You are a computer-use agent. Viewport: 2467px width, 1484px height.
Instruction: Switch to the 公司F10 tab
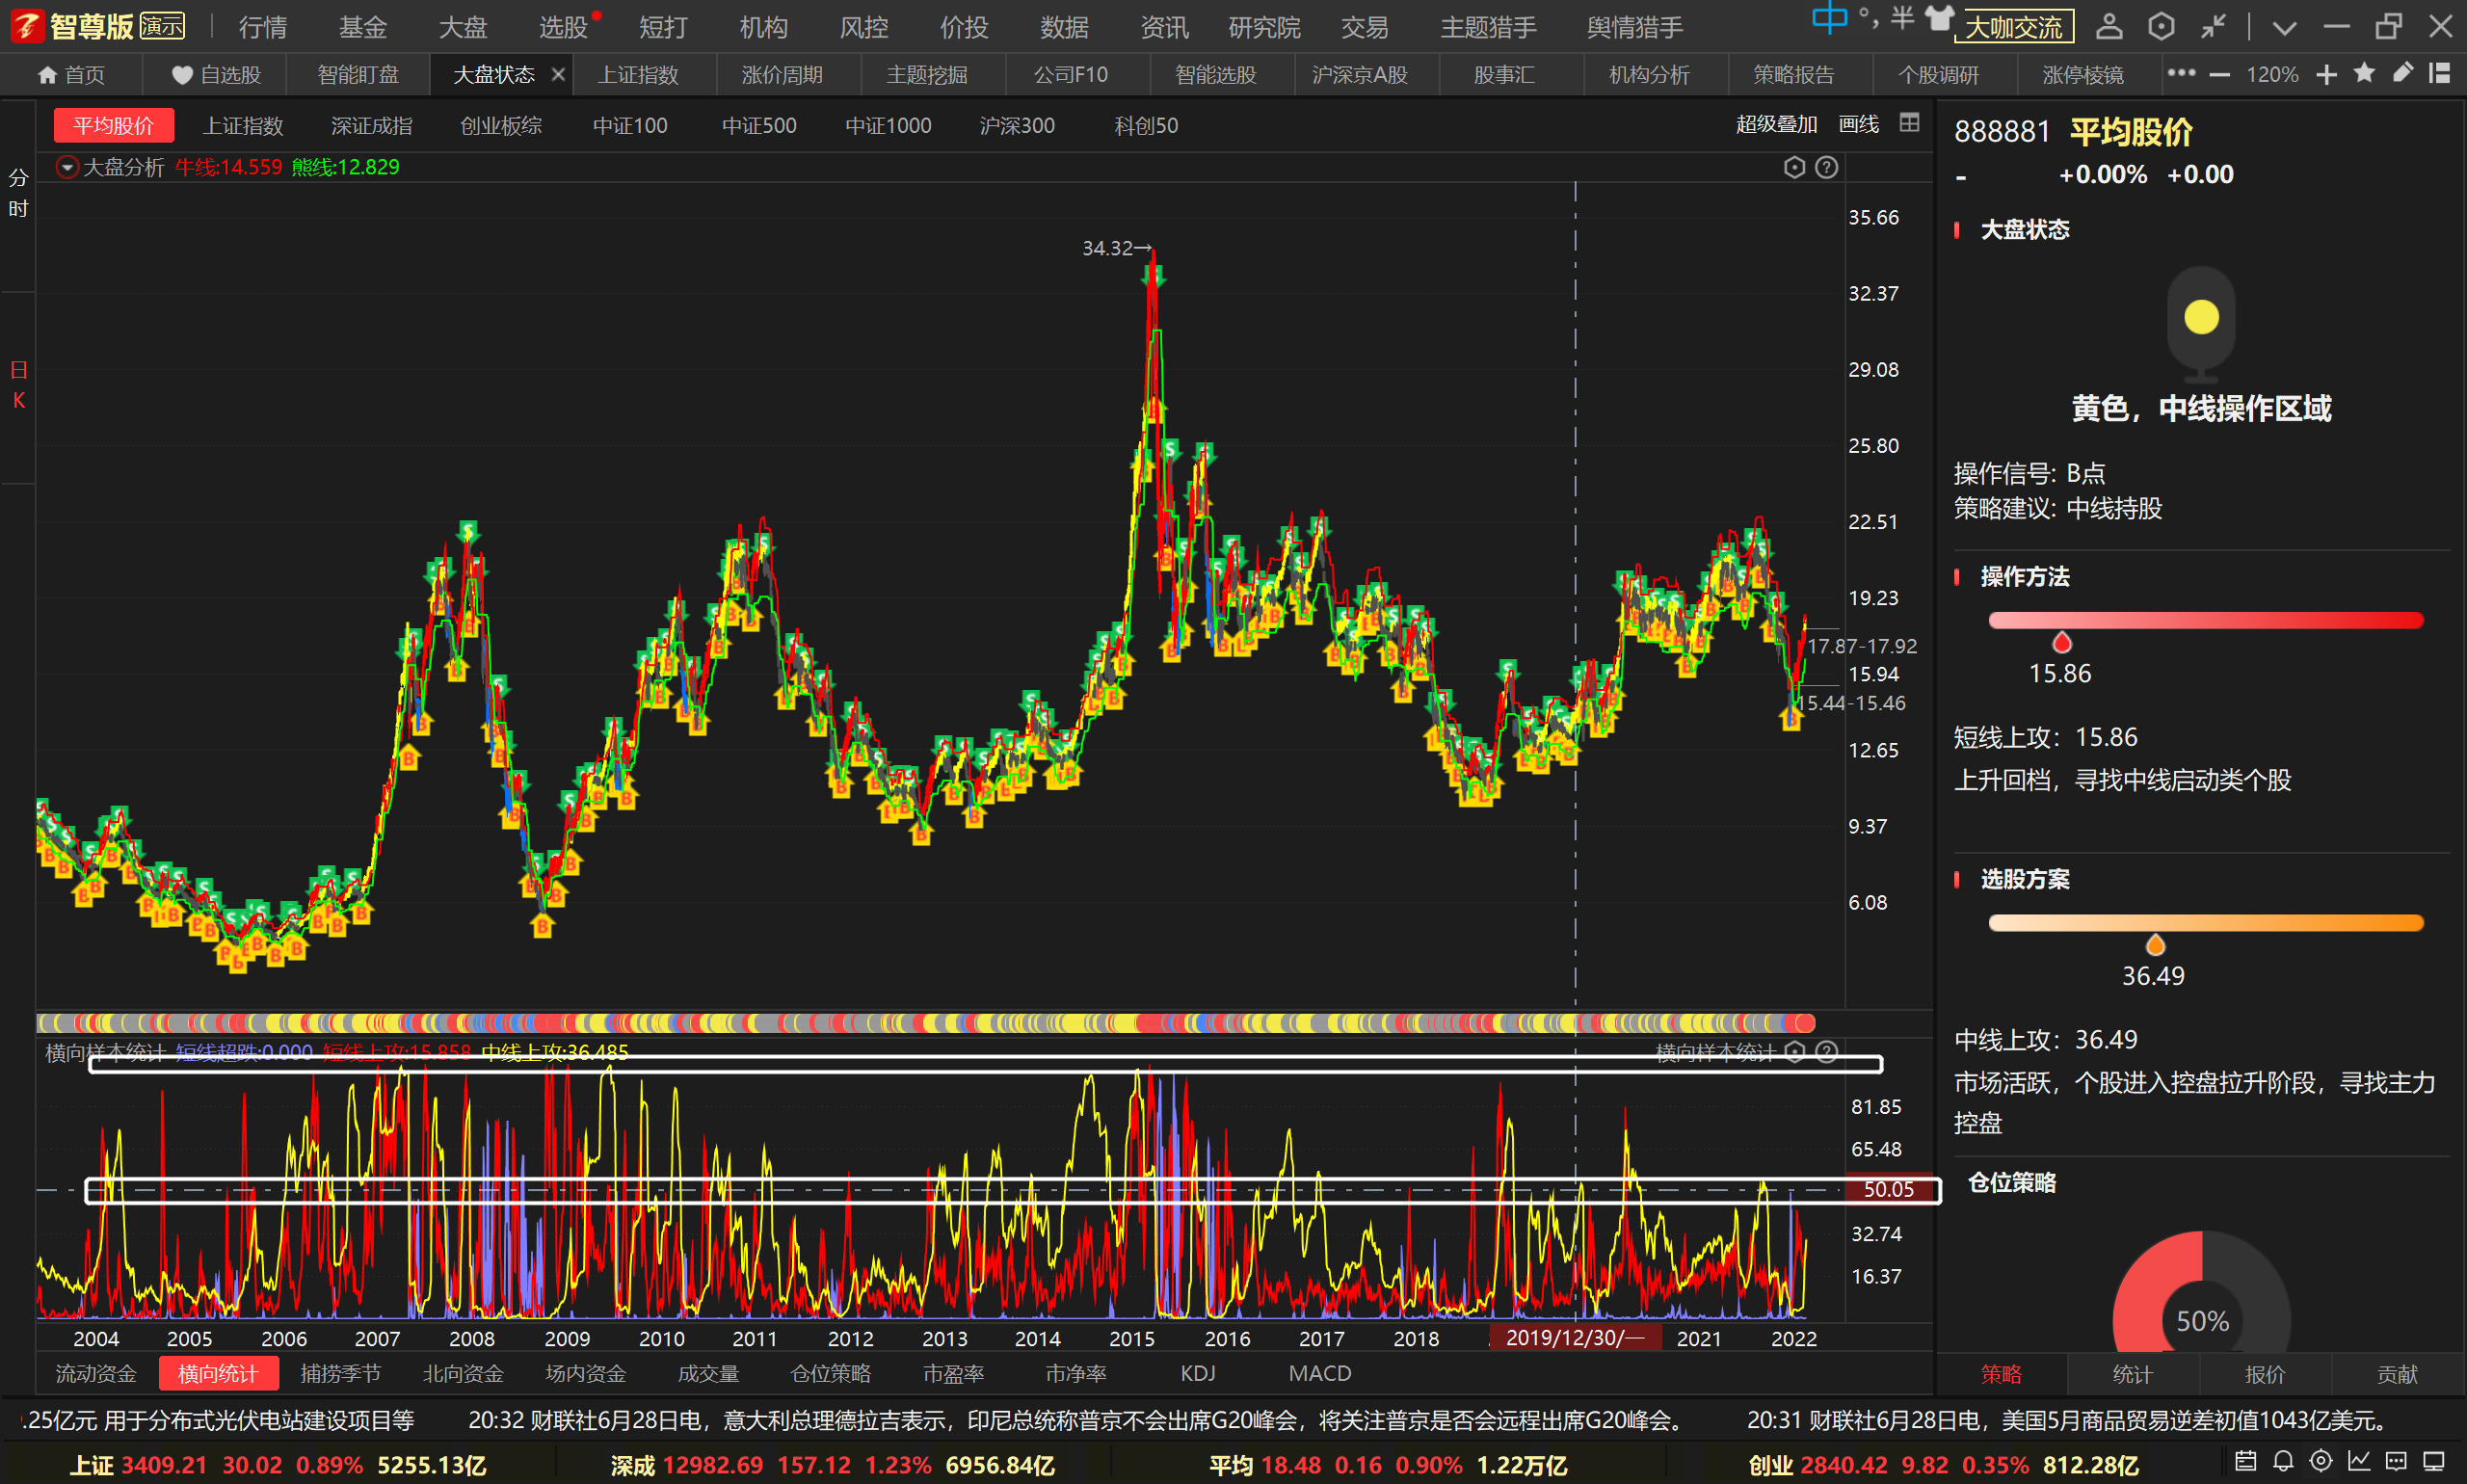[x=1070, y=75]
